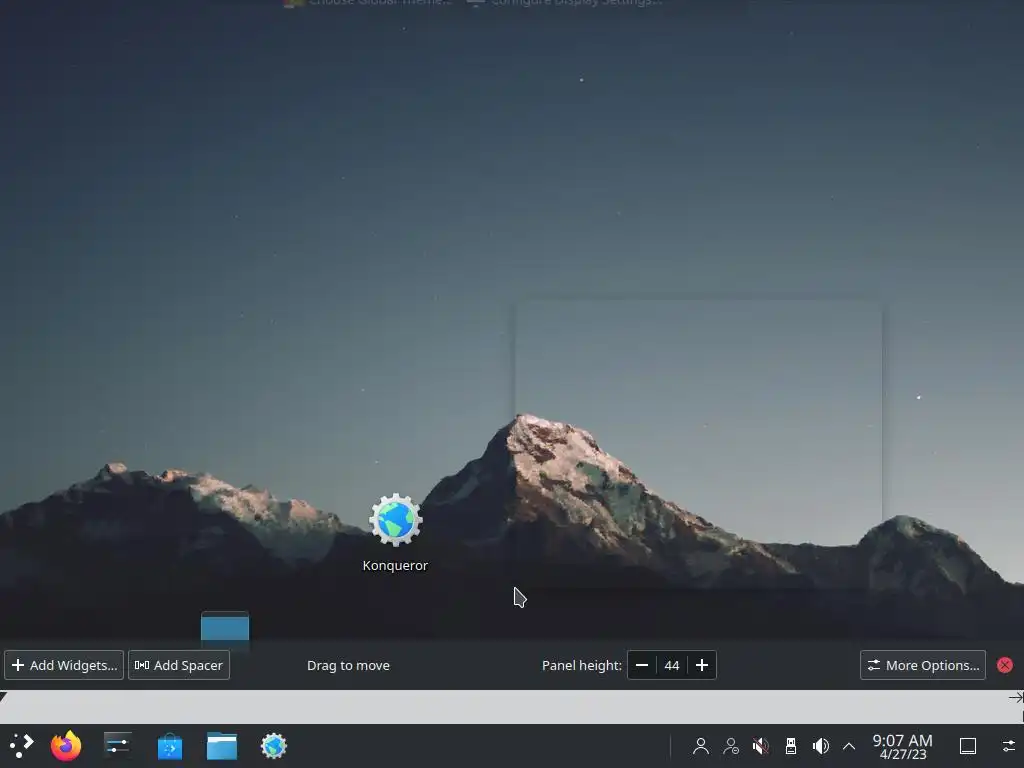Screen dimensions: 1024x768
Task: Open More Options menu
Action: [923, 665]
